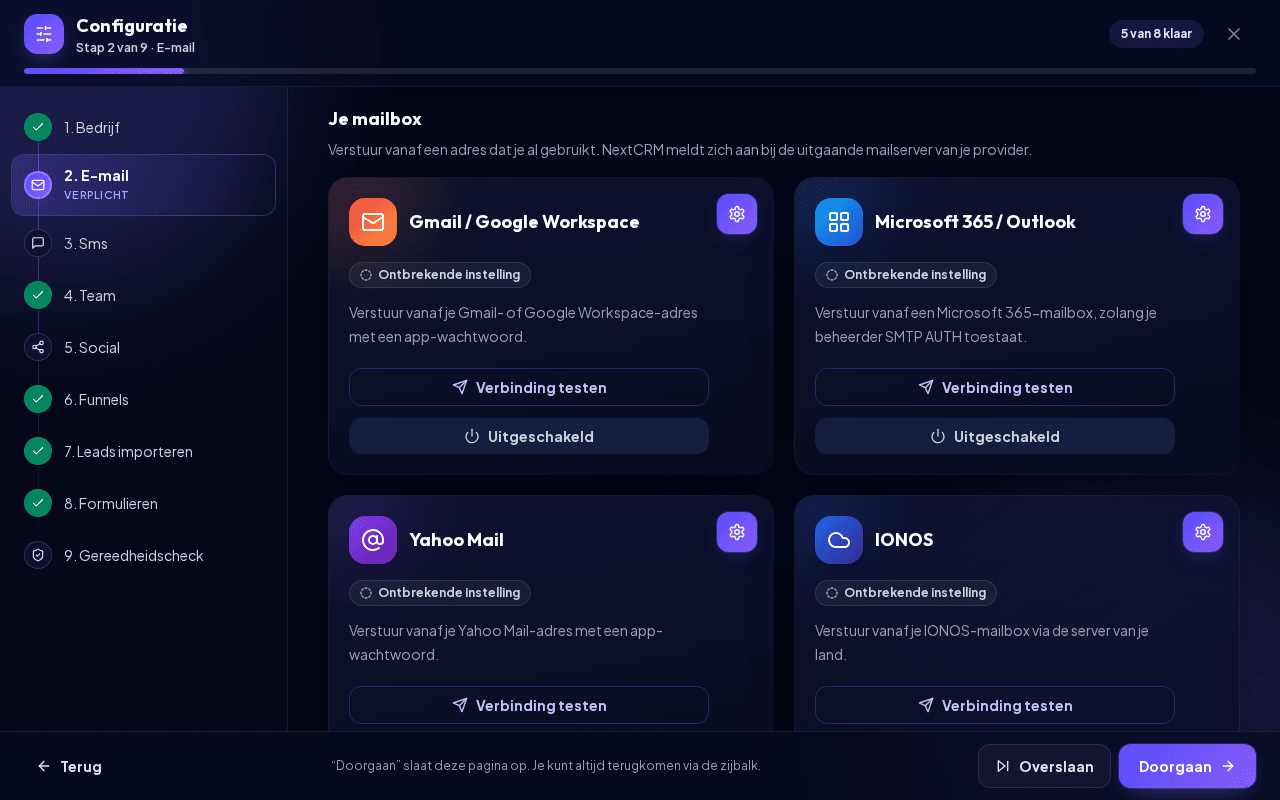
Task: Open settings gear for Microsoft 365 / Outlook
Action: (x=1203, y=214)
